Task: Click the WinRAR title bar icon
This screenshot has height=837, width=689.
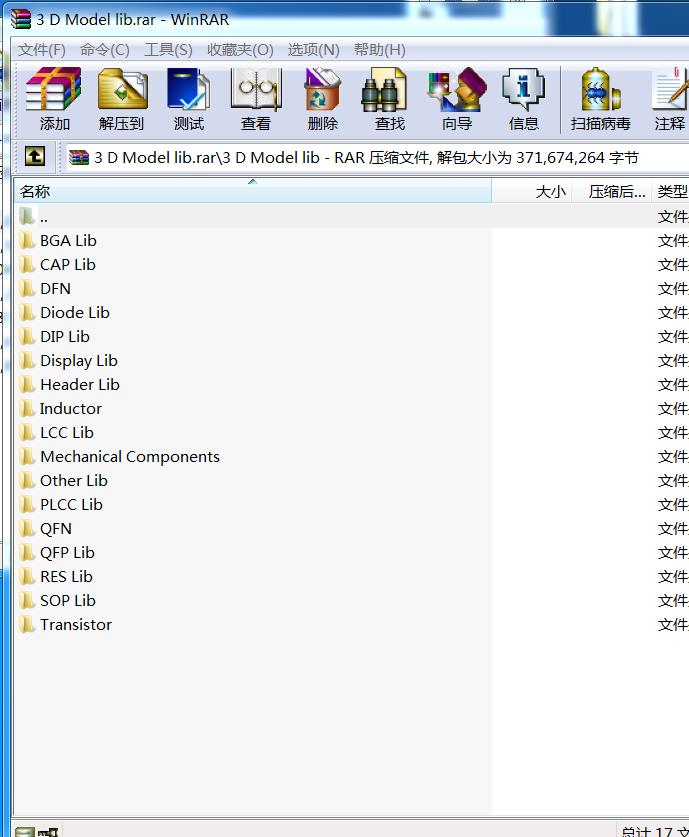Action: pos(21,19)
